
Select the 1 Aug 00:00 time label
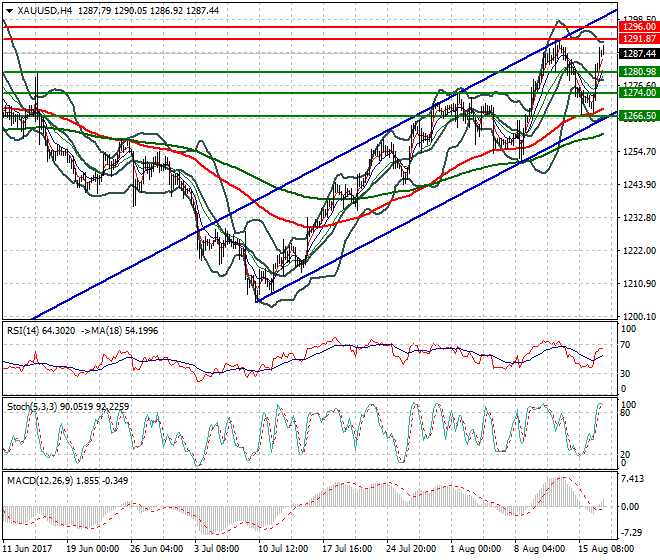click(x=475, y=549)
